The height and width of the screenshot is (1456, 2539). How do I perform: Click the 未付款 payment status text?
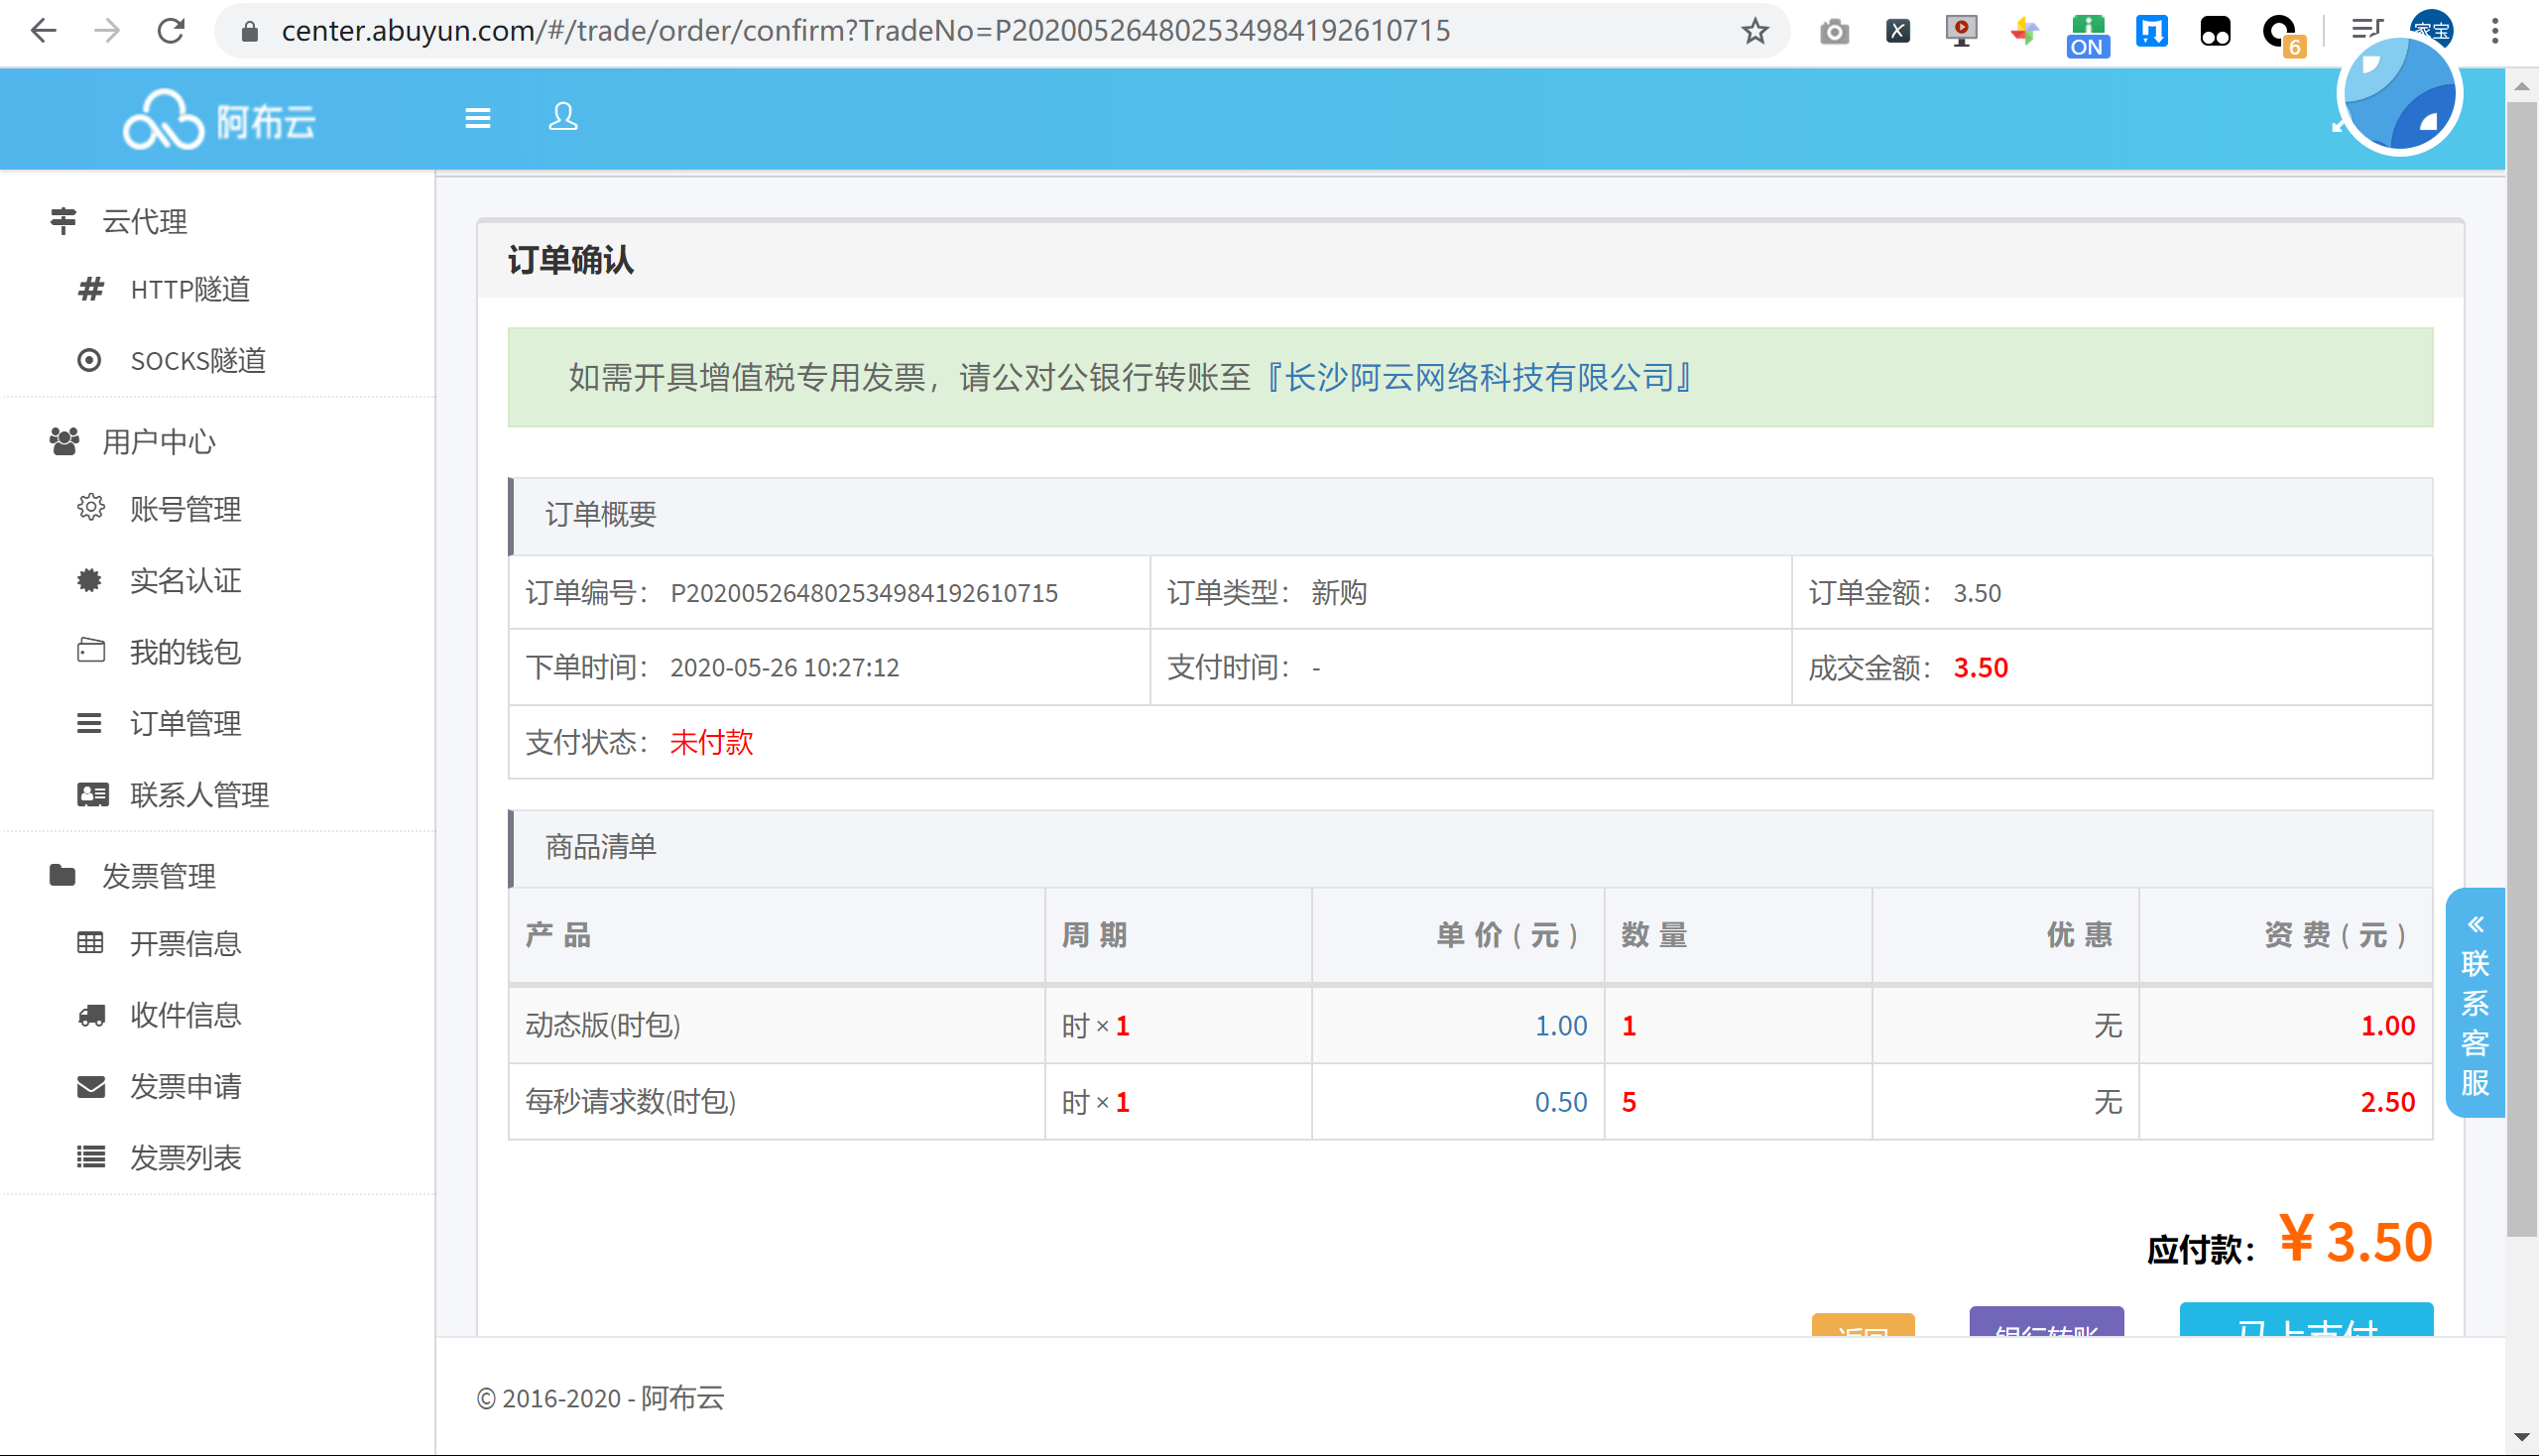click(711, 742)
